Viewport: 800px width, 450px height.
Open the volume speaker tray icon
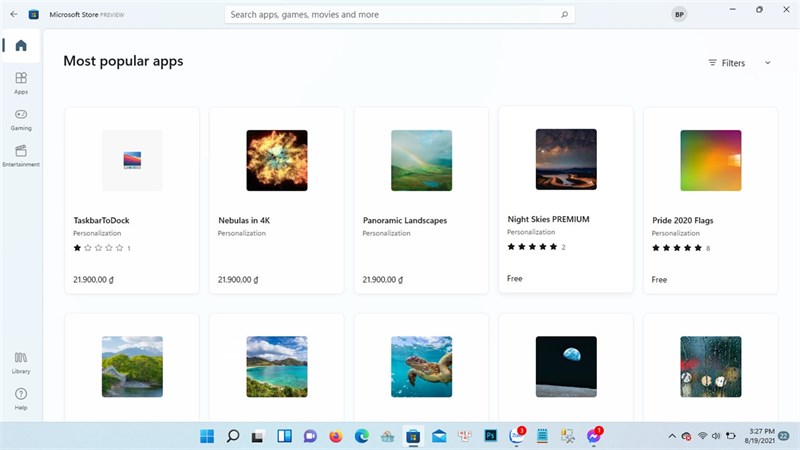click(x=716, y=436)
